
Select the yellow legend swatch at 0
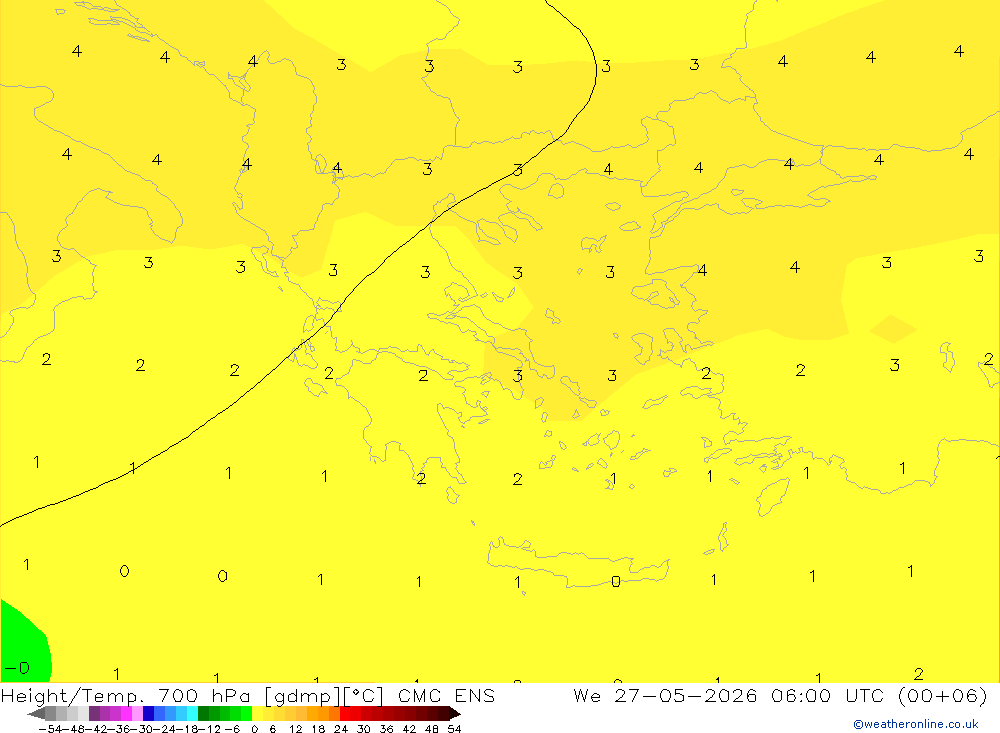click(x=258, y=714)
